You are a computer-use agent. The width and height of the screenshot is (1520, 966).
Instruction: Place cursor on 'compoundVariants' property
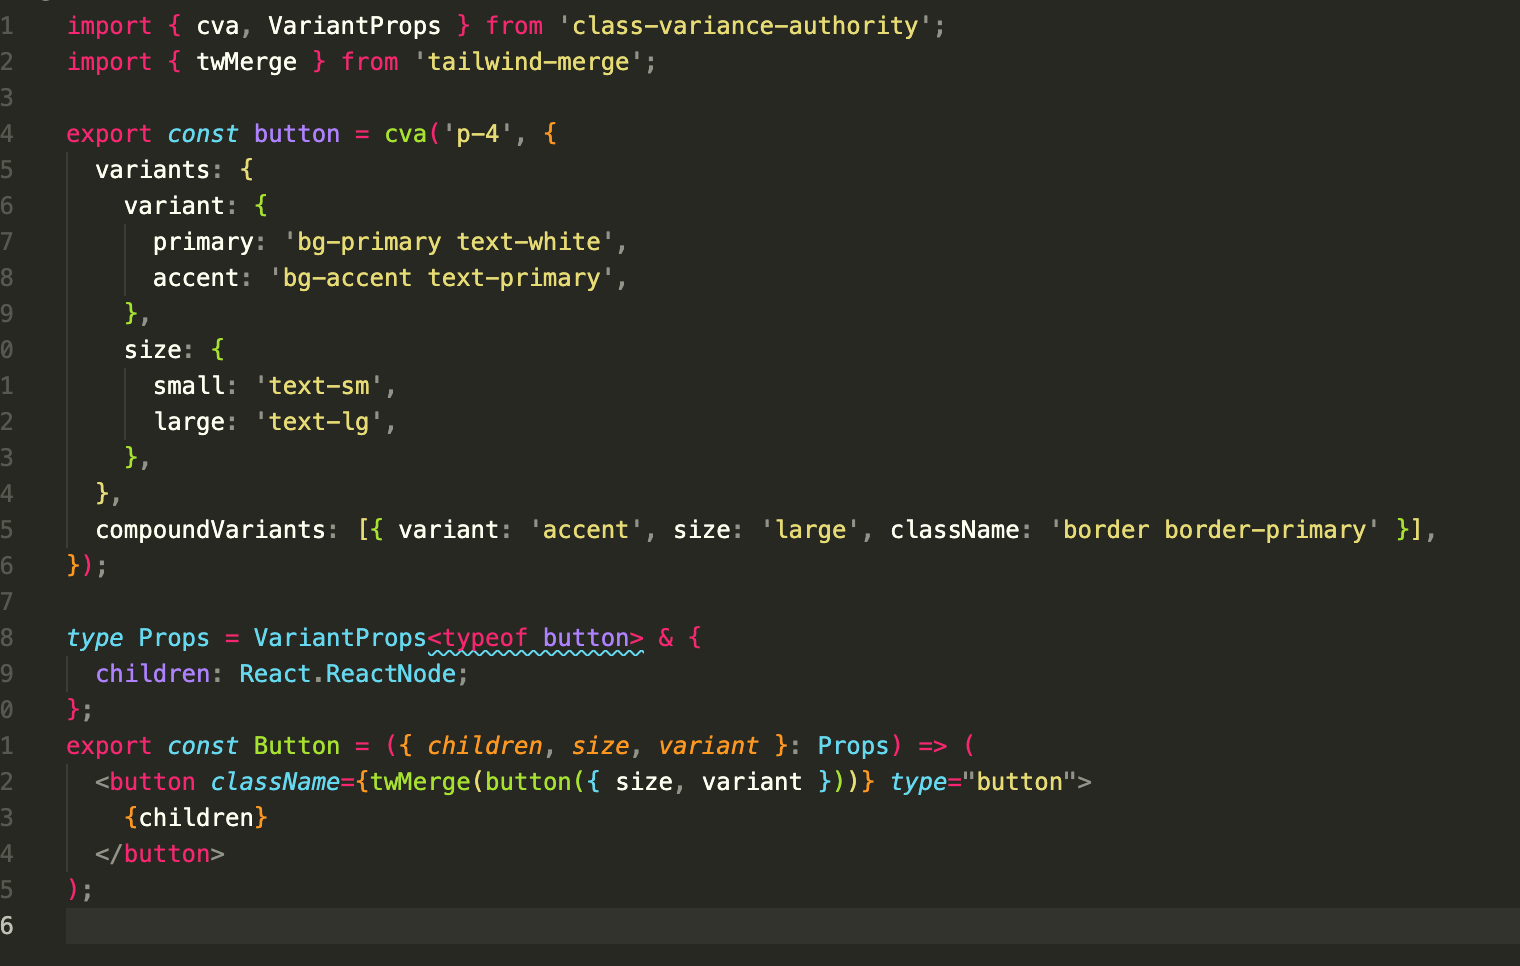click(x=211, y=529)
